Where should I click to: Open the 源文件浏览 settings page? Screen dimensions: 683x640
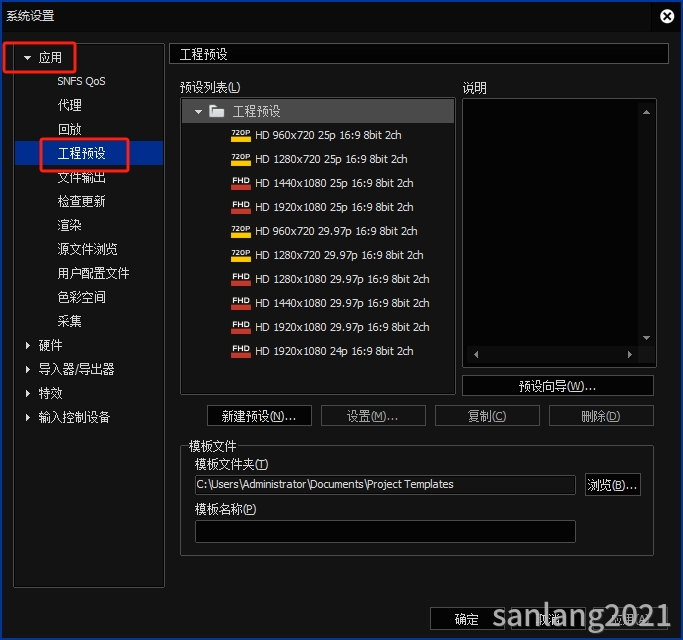tap(88, 249)
